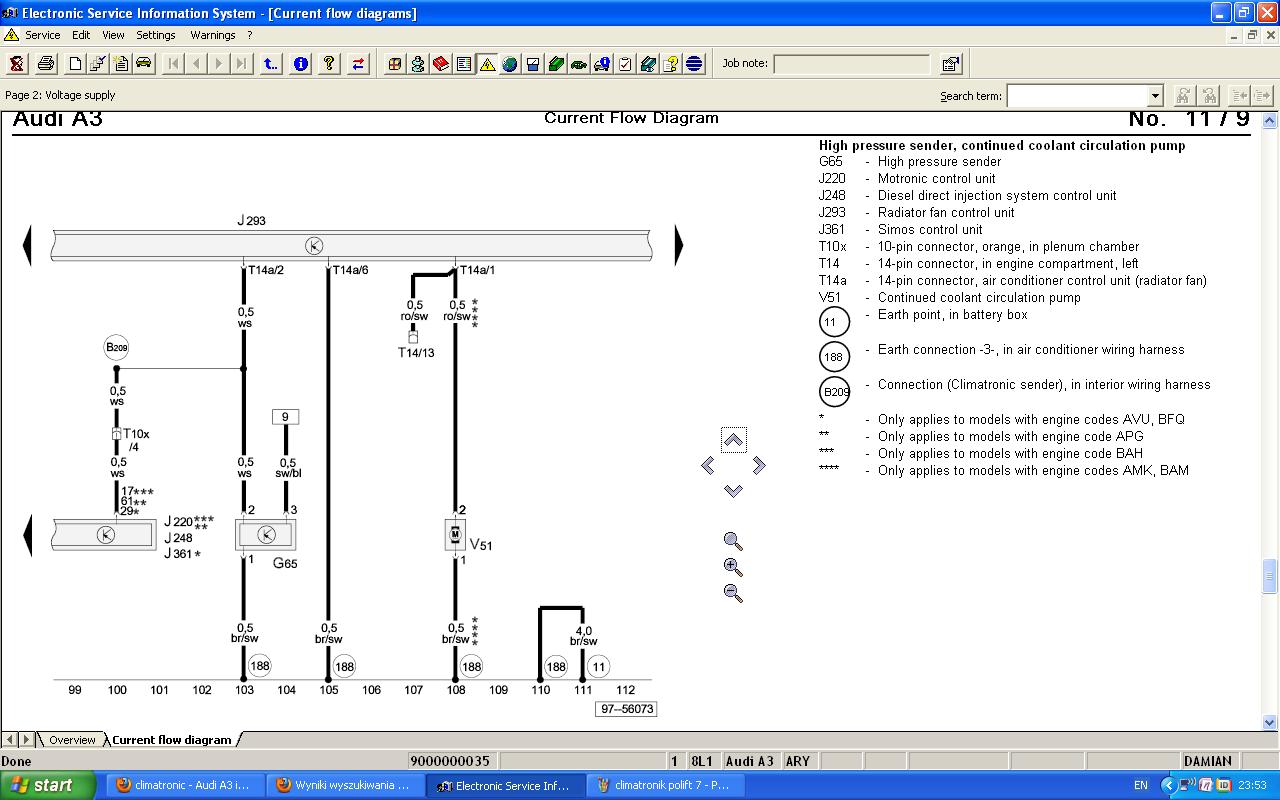Screen dimensions: 1280x800
Task: Open the '?' help menu
Action: [x=250, y=35]
